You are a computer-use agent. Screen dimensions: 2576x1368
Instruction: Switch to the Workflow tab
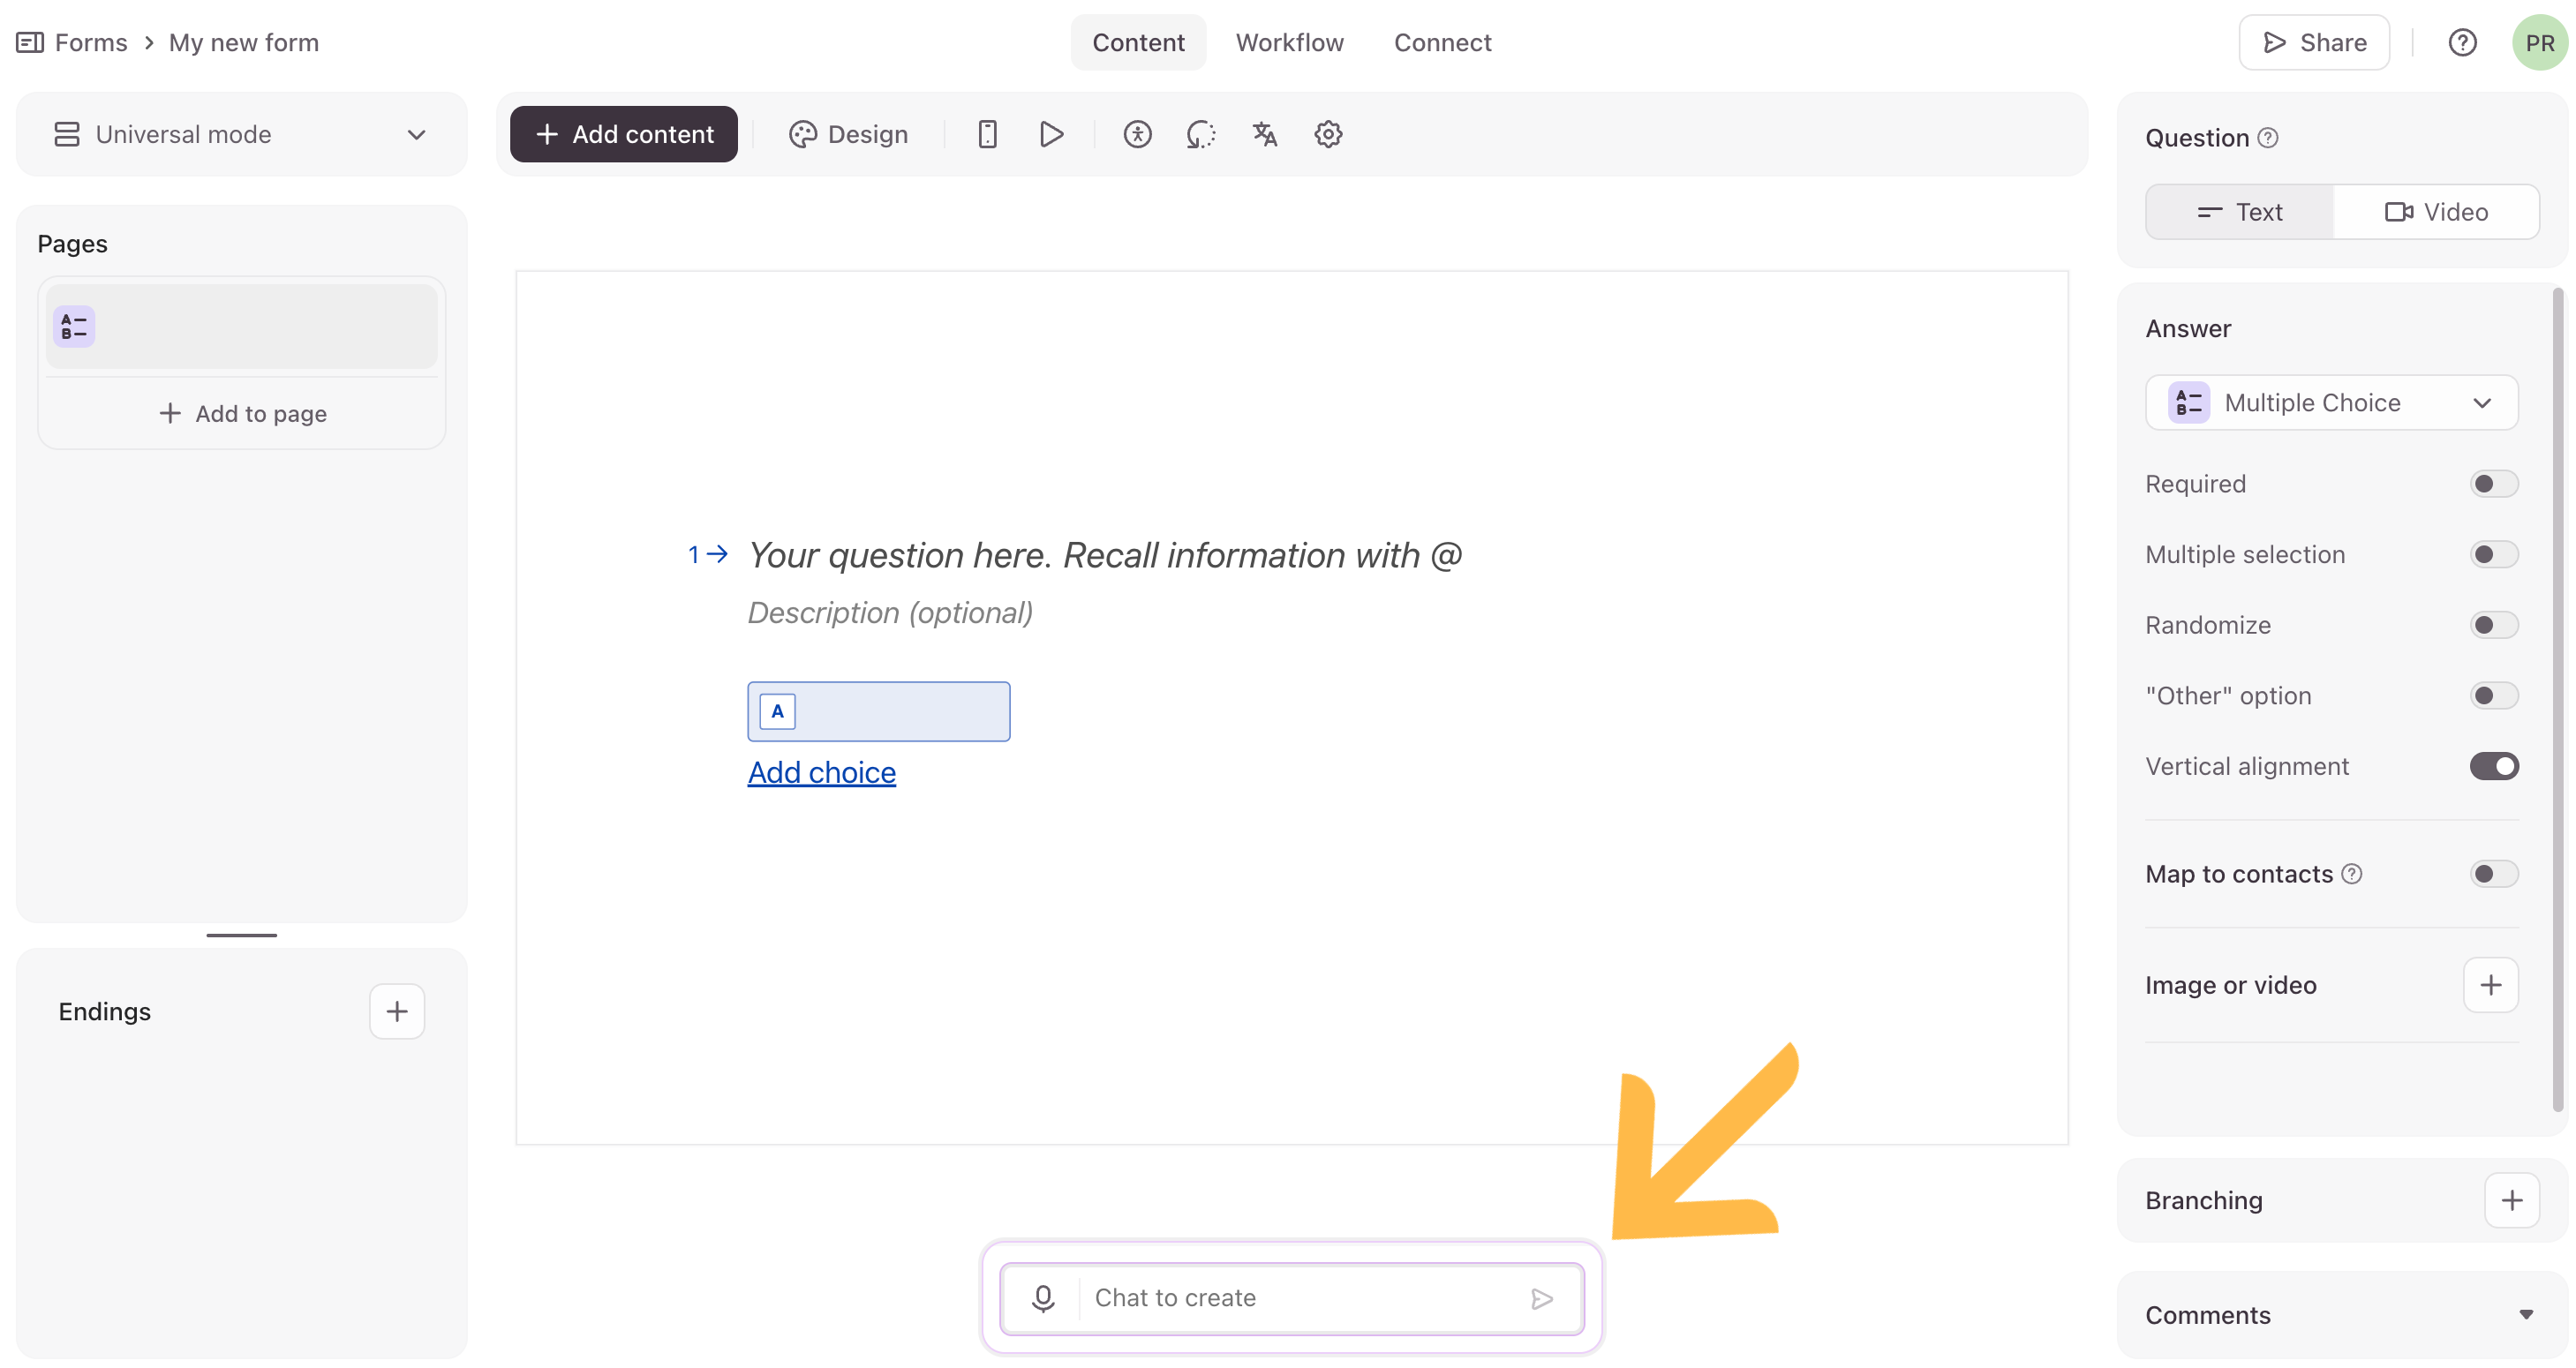point(1289,43)
